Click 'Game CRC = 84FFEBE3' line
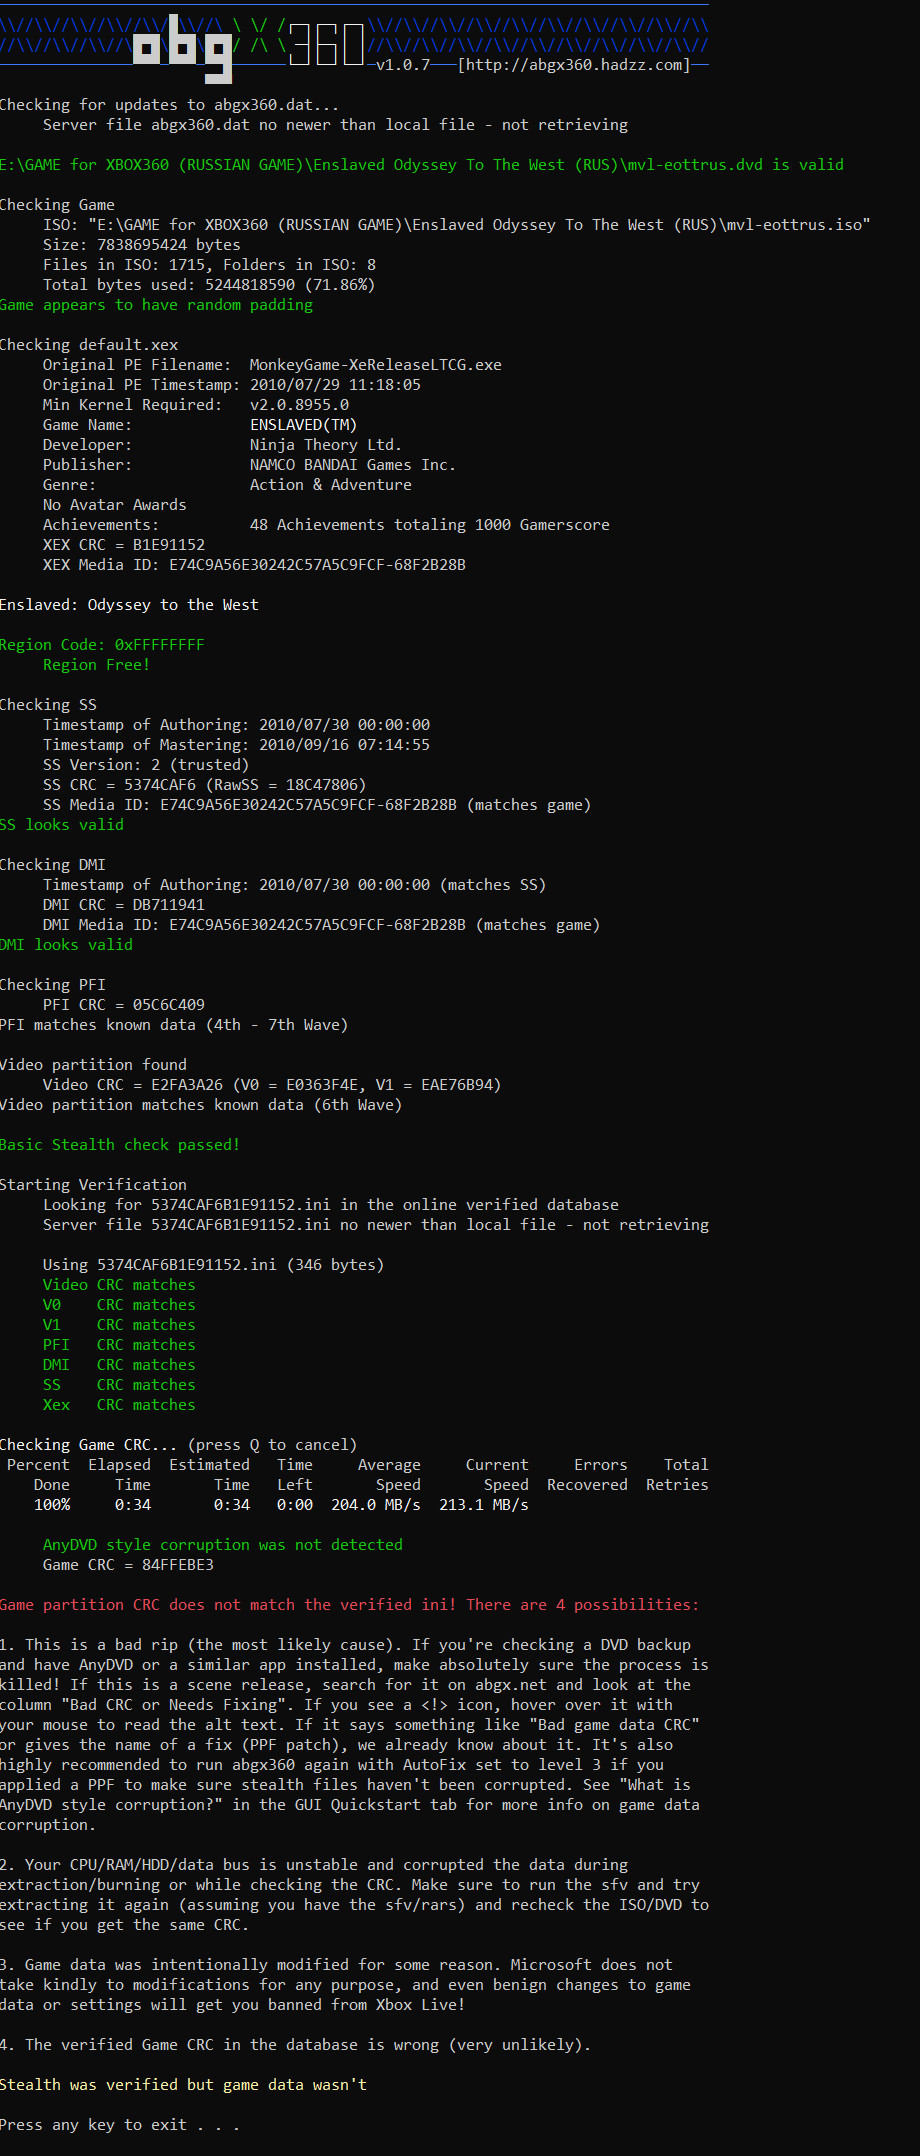The image size is (920, 2156). (128, 1565)
